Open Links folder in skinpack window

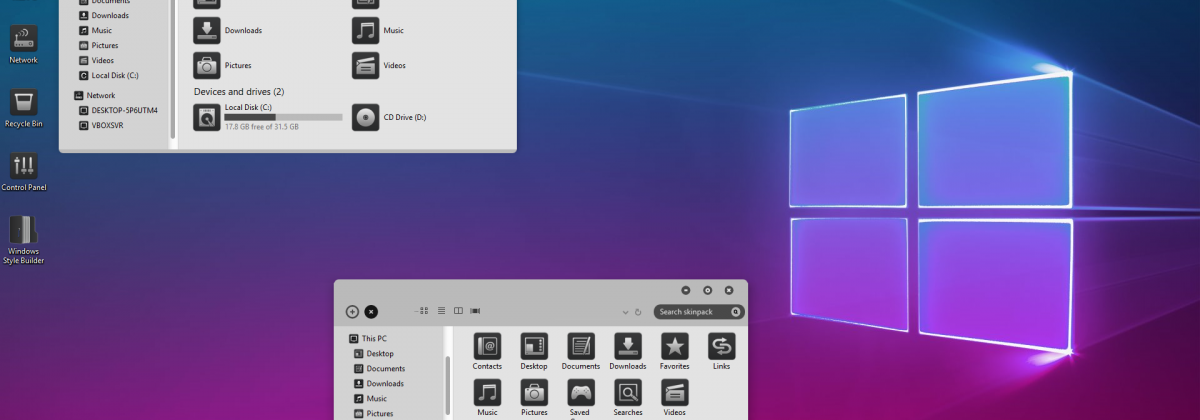coord(722,352)
